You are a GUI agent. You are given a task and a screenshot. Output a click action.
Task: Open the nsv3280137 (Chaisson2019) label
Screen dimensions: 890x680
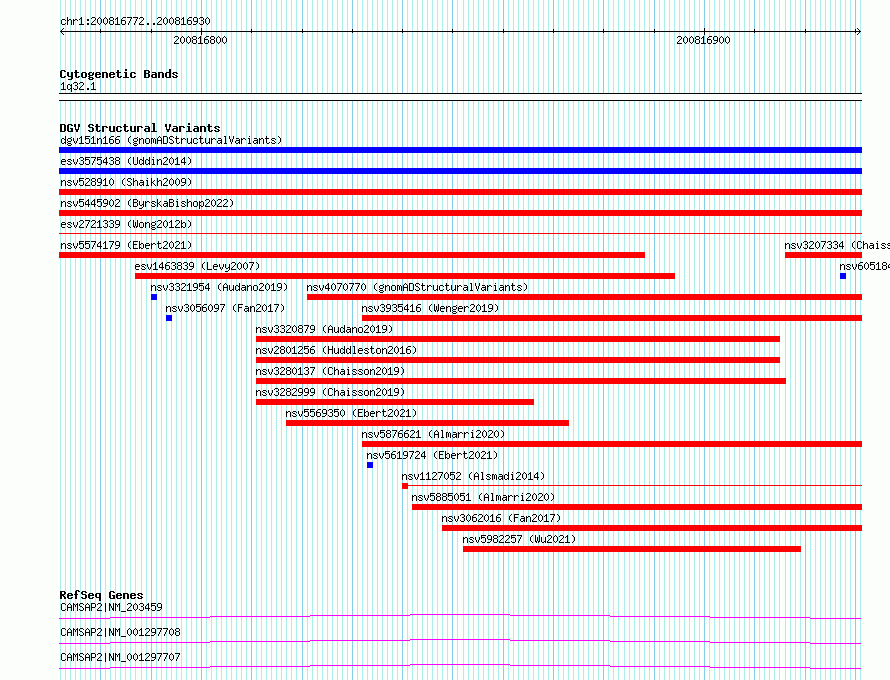tap(330, 371)
